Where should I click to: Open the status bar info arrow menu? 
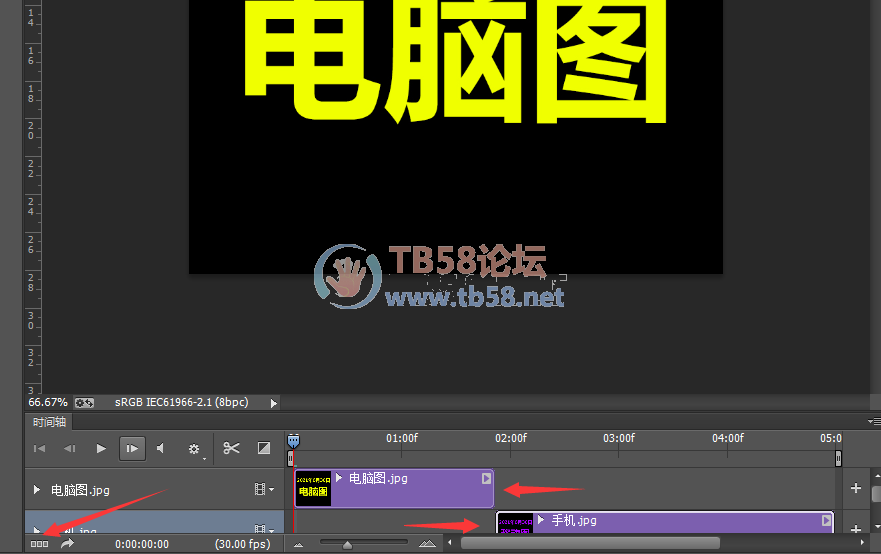pyautogui.click(x=274, y=402)
